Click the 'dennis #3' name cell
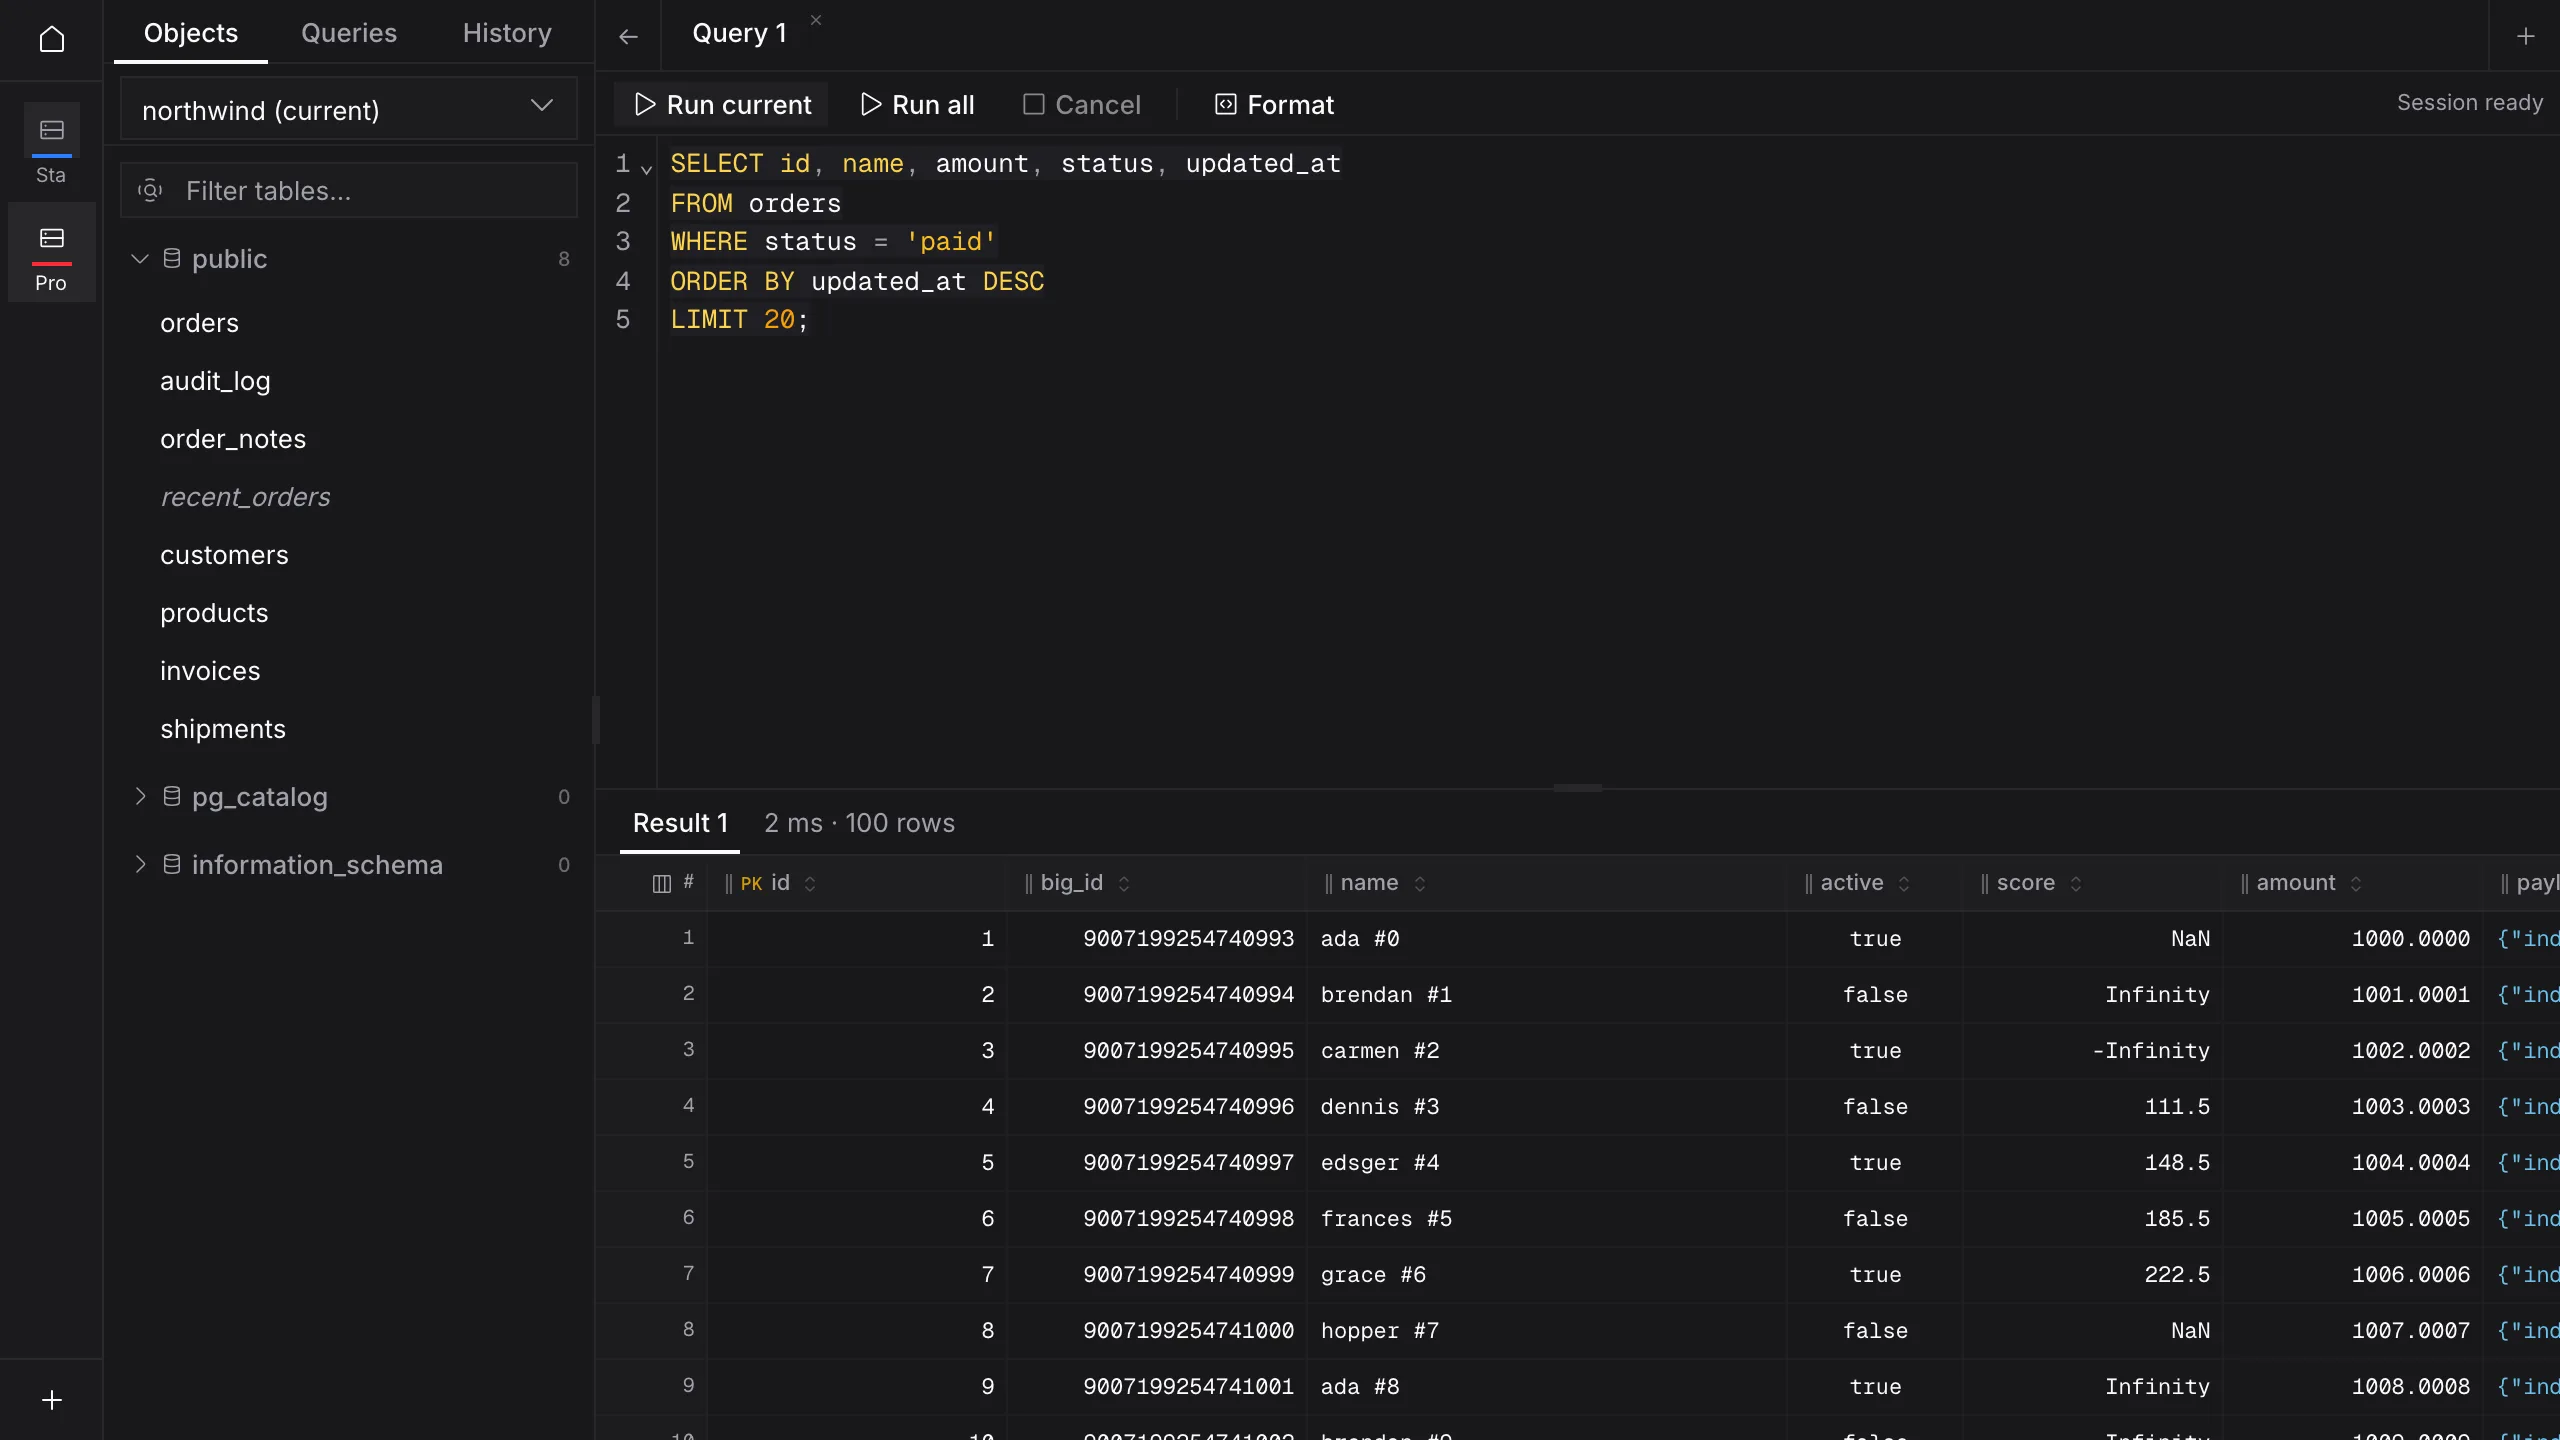The height and width of the screenshot is (1440, 2560). coord(1546,1107)
